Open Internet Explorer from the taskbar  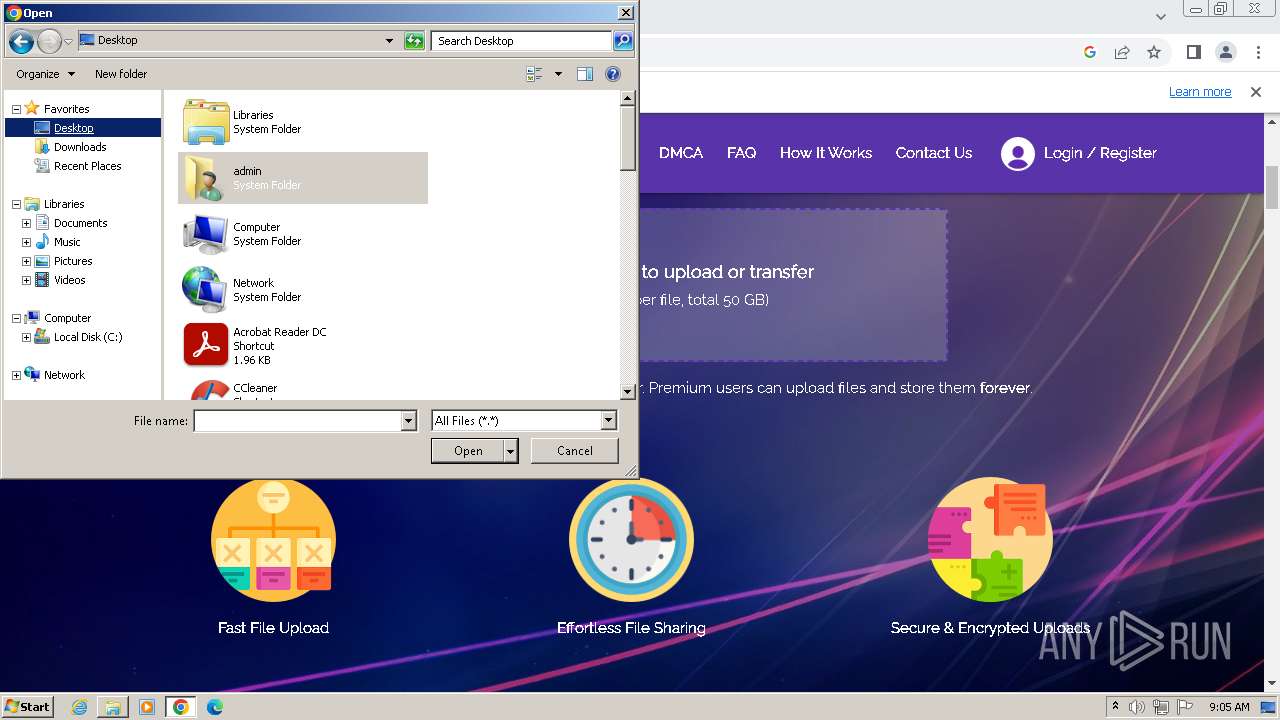[x=79, y=707]
